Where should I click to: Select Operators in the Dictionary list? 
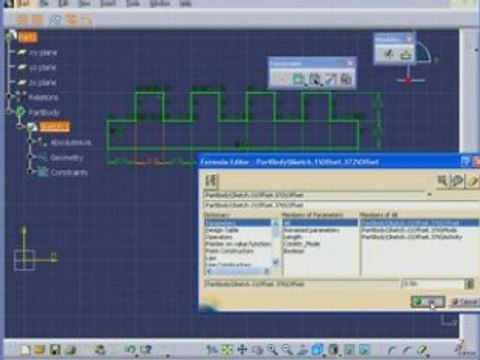pos(219,237)
